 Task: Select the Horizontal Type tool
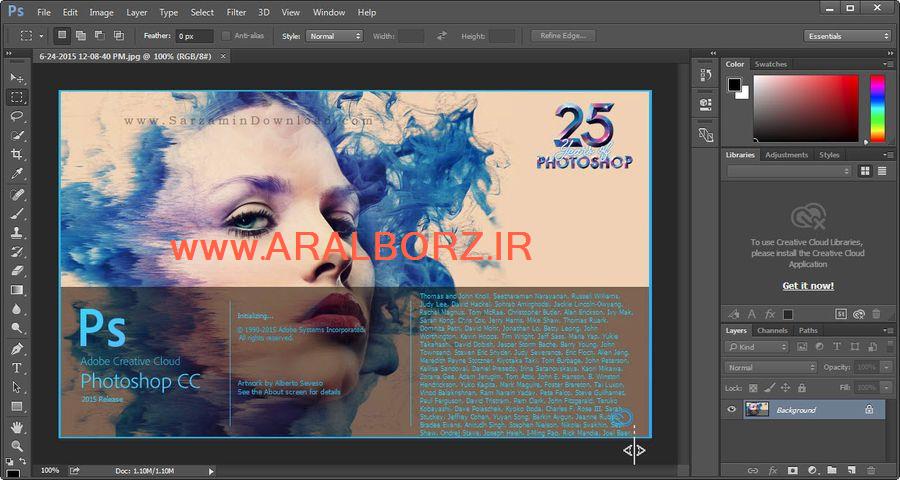click(x=17, y=368)
